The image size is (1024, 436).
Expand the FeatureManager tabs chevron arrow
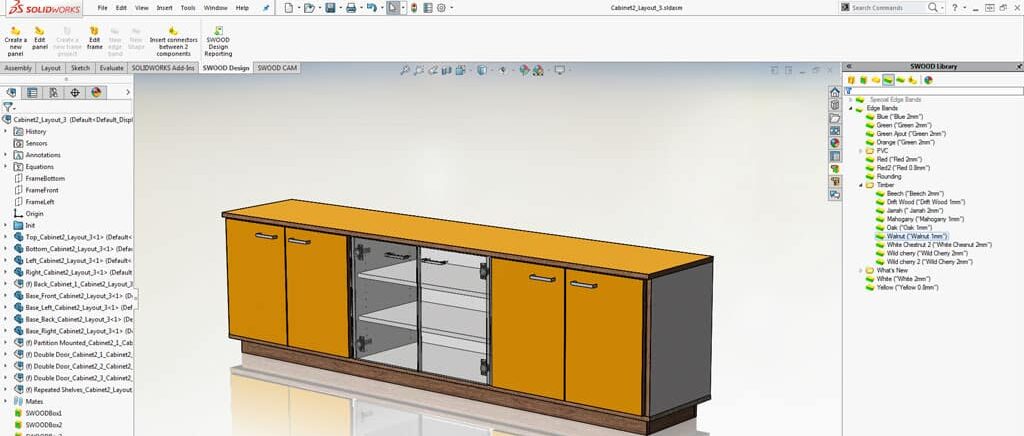pos(128,93)
